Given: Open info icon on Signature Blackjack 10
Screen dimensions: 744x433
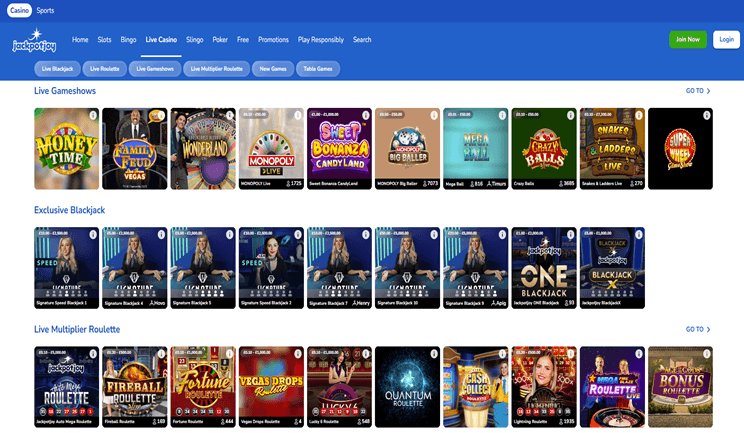Looking at the screenshot, I should [x=434, y=234].
